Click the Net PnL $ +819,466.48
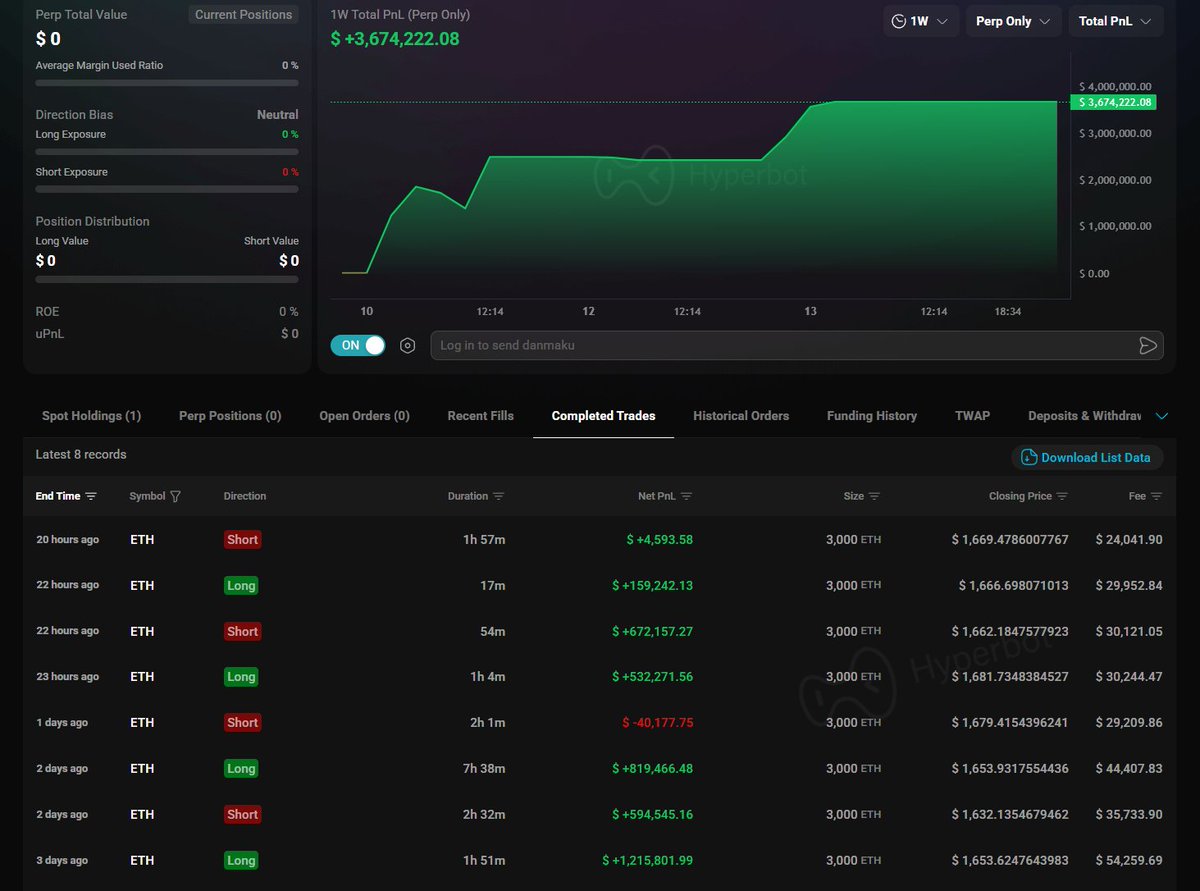Screen dimensions: 1200x891 653,769
